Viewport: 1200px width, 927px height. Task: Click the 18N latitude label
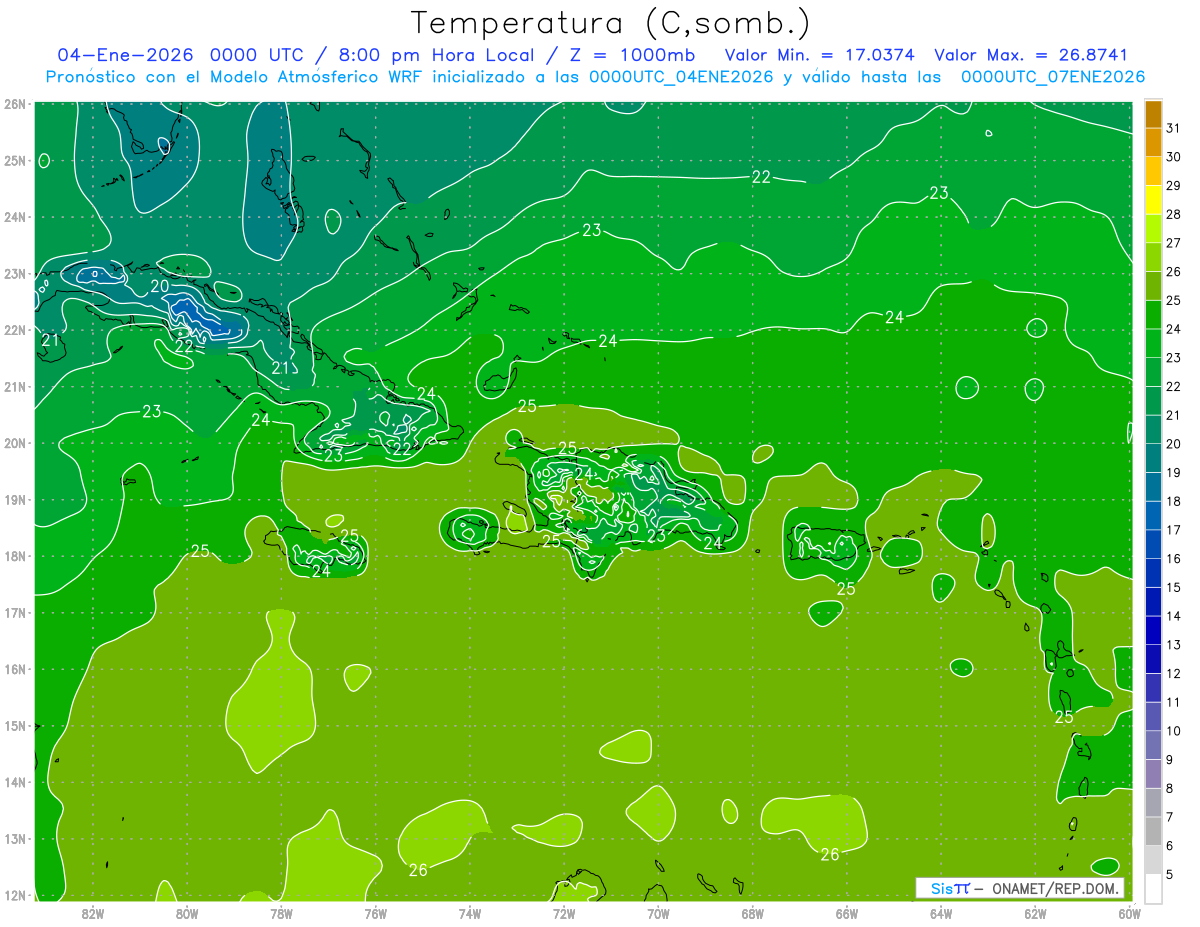click(x=14, y=556)
